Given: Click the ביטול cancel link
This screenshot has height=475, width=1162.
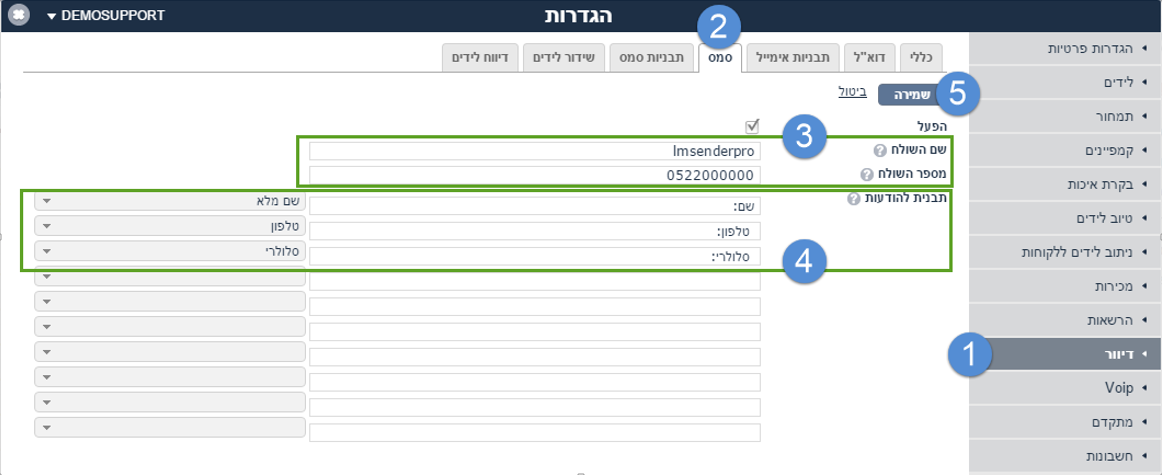Looking at the screenshot, I should coord(852,92).
